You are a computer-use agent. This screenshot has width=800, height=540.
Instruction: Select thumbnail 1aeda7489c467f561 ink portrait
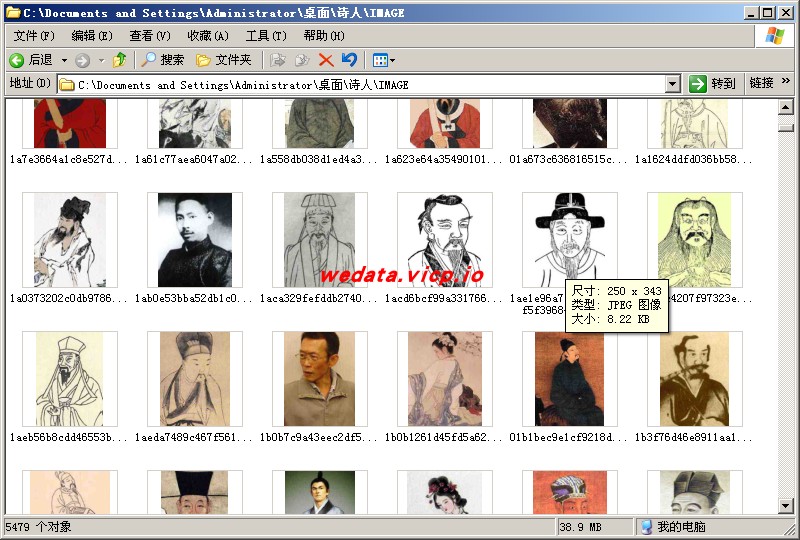[x=195, y=379]
